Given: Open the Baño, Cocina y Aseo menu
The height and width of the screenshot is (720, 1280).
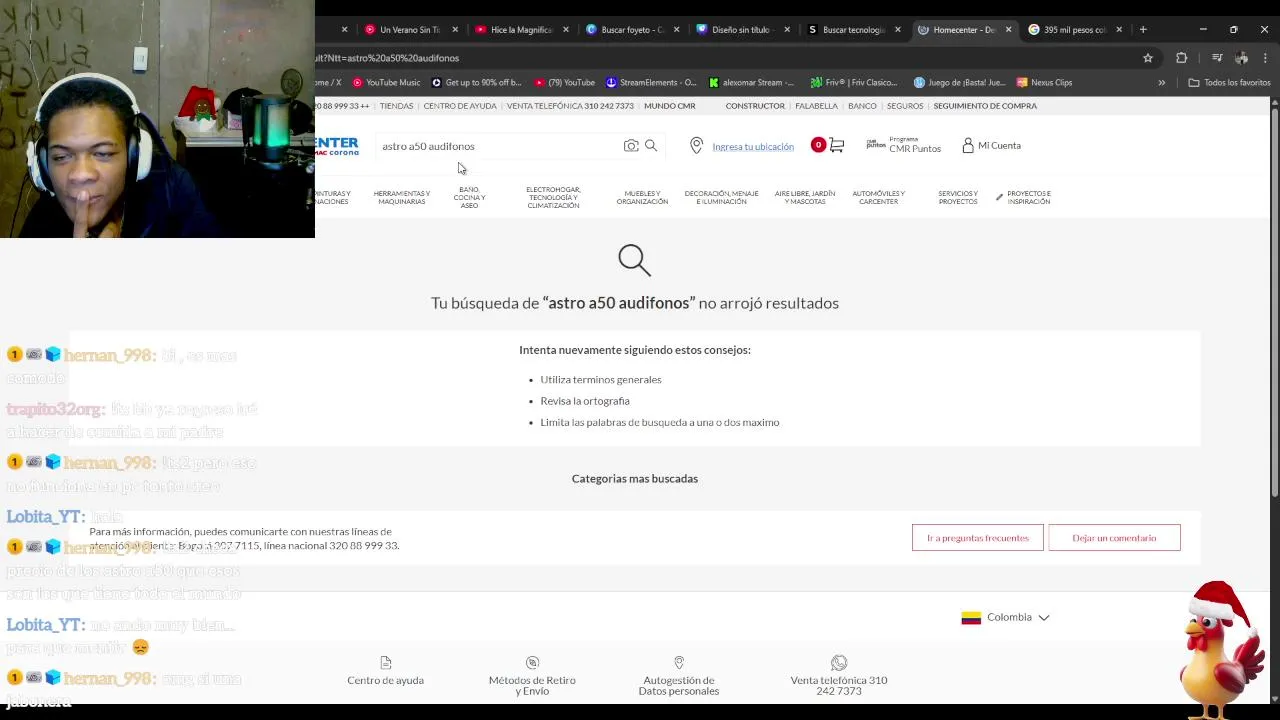Looking at the screenshot, I should [x=469, y=197].
